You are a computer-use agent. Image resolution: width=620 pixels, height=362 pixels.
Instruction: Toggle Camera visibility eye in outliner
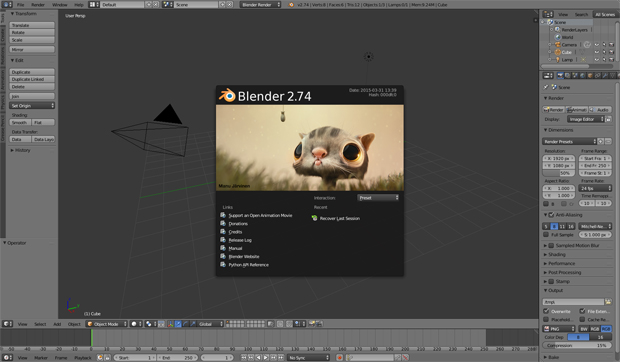click(x=597, y=45)
